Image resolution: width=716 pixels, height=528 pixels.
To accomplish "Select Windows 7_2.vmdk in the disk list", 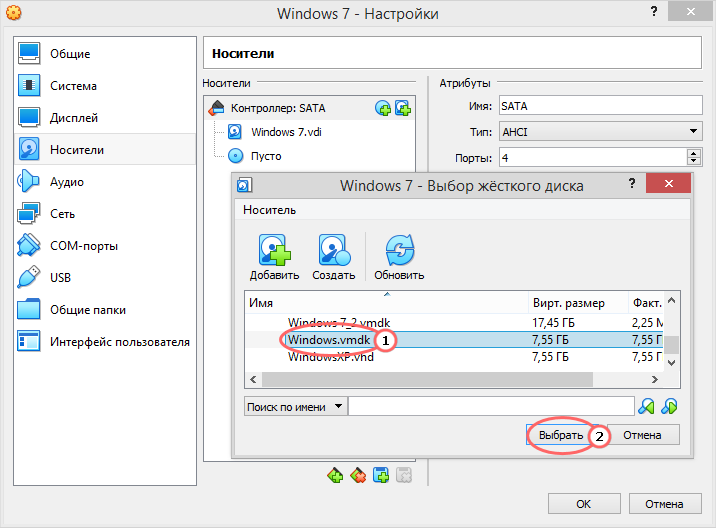I will (339, 323).
